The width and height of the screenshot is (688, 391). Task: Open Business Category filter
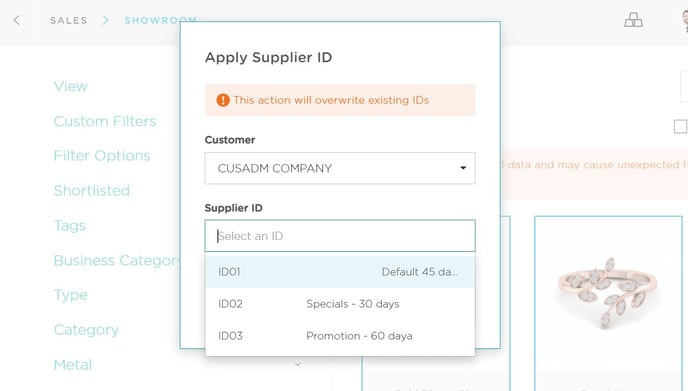pyautogui.click(x=117, y=260)
